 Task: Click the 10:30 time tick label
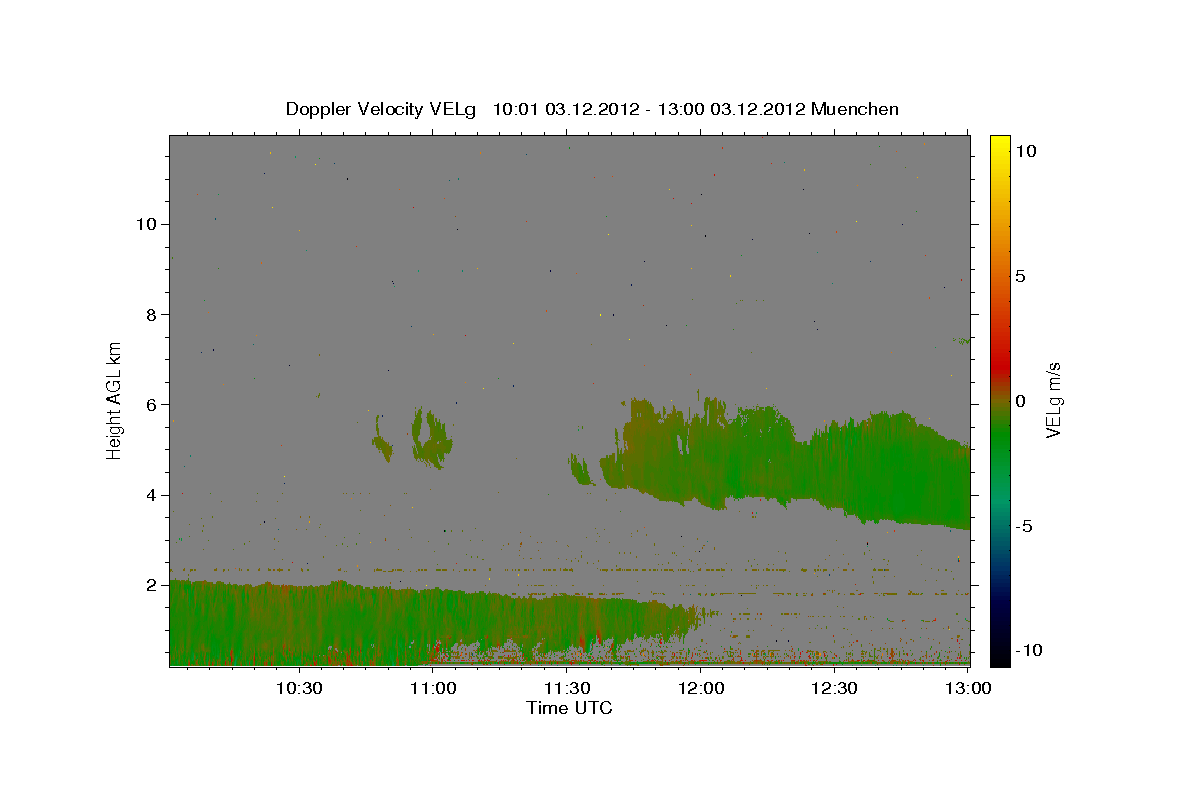[299, 688]
